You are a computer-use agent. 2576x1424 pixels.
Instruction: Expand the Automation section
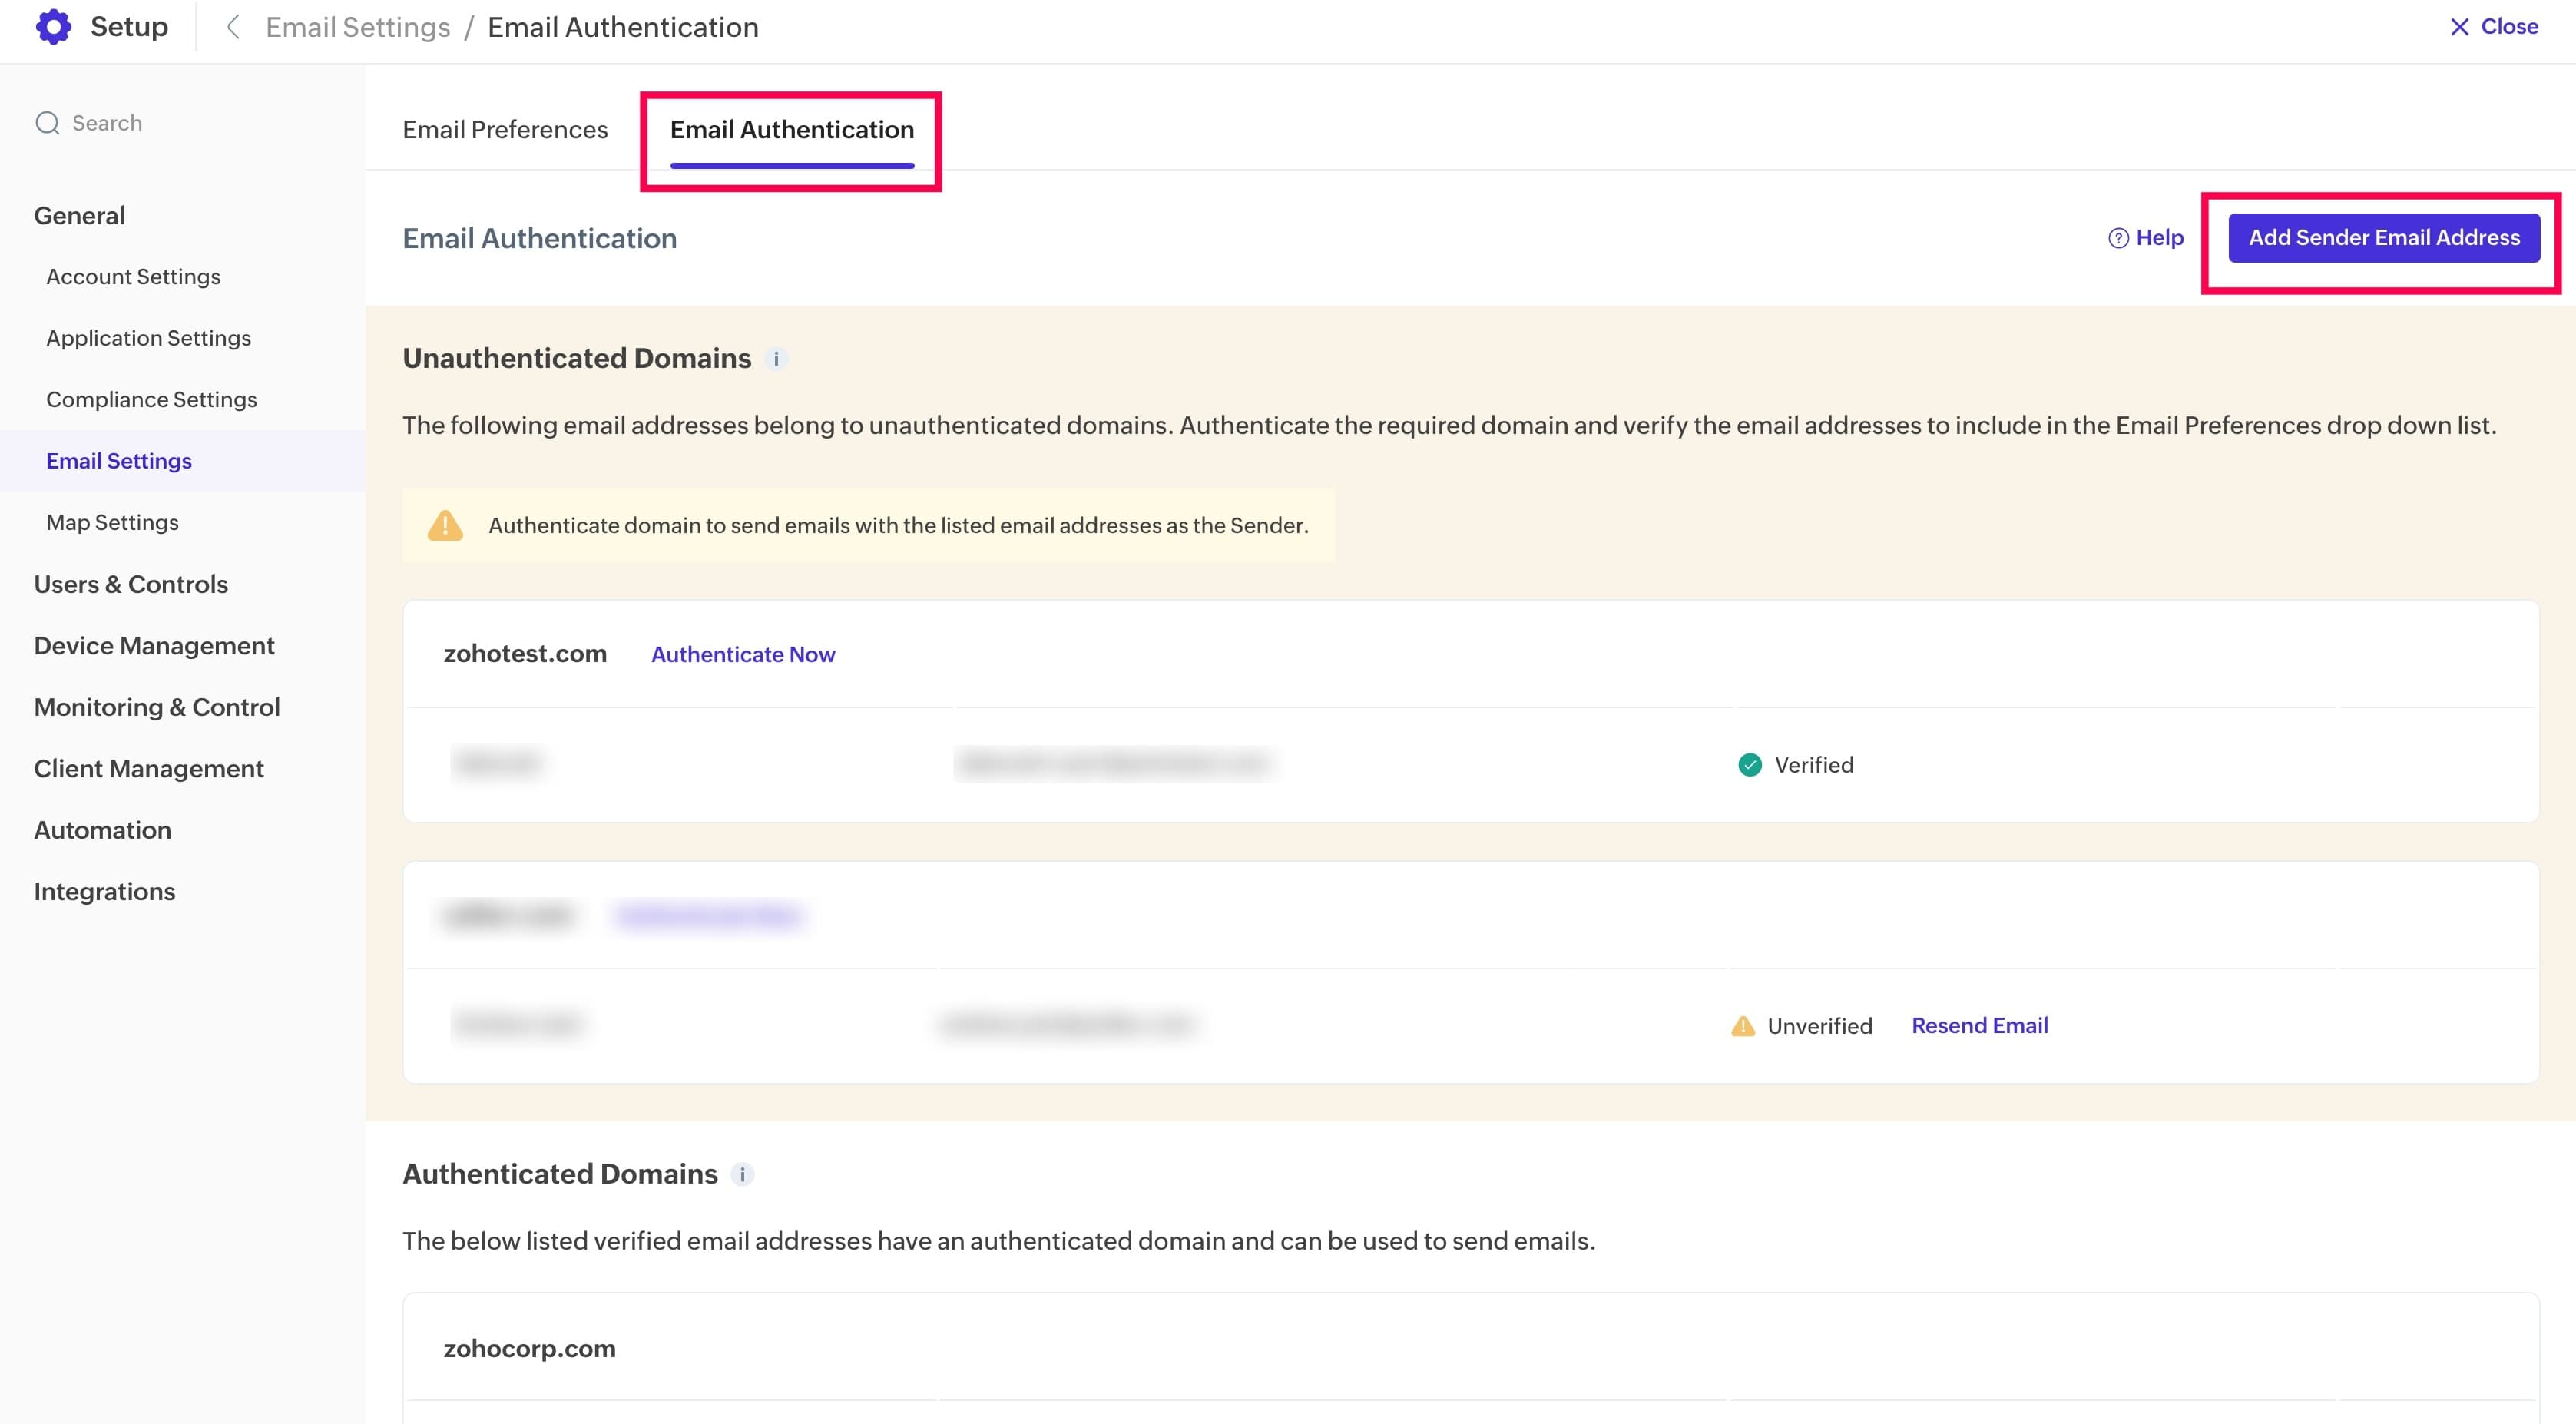point(102,830)
